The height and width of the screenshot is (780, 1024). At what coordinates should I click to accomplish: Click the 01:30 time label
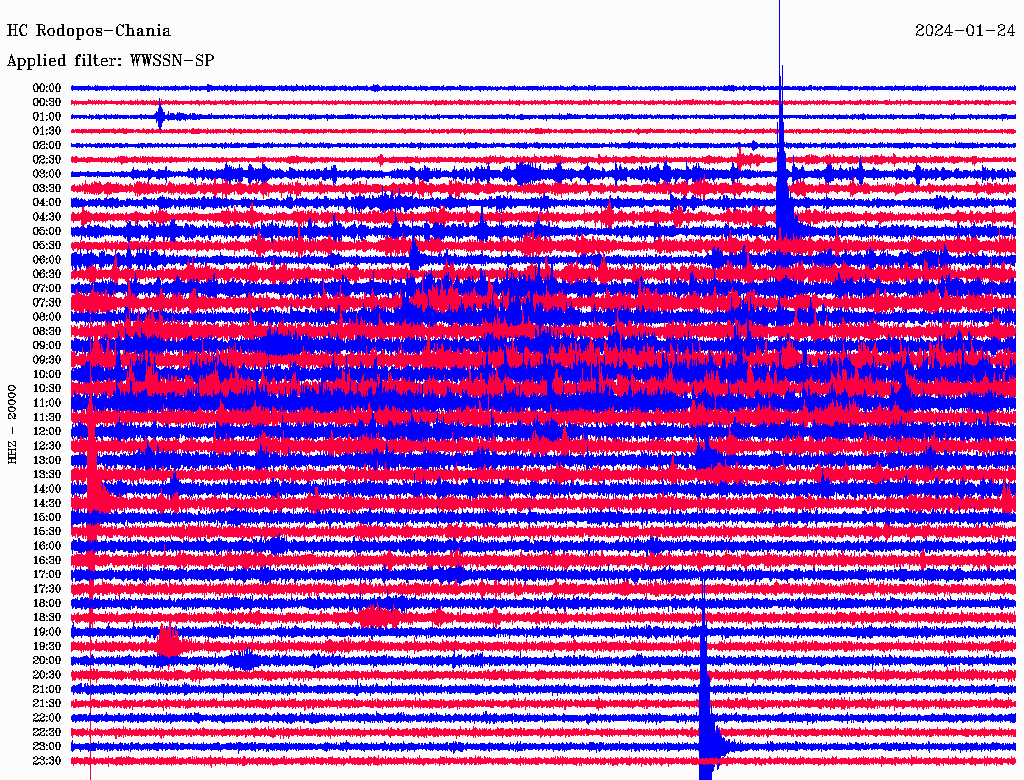(x=47, y=131)
